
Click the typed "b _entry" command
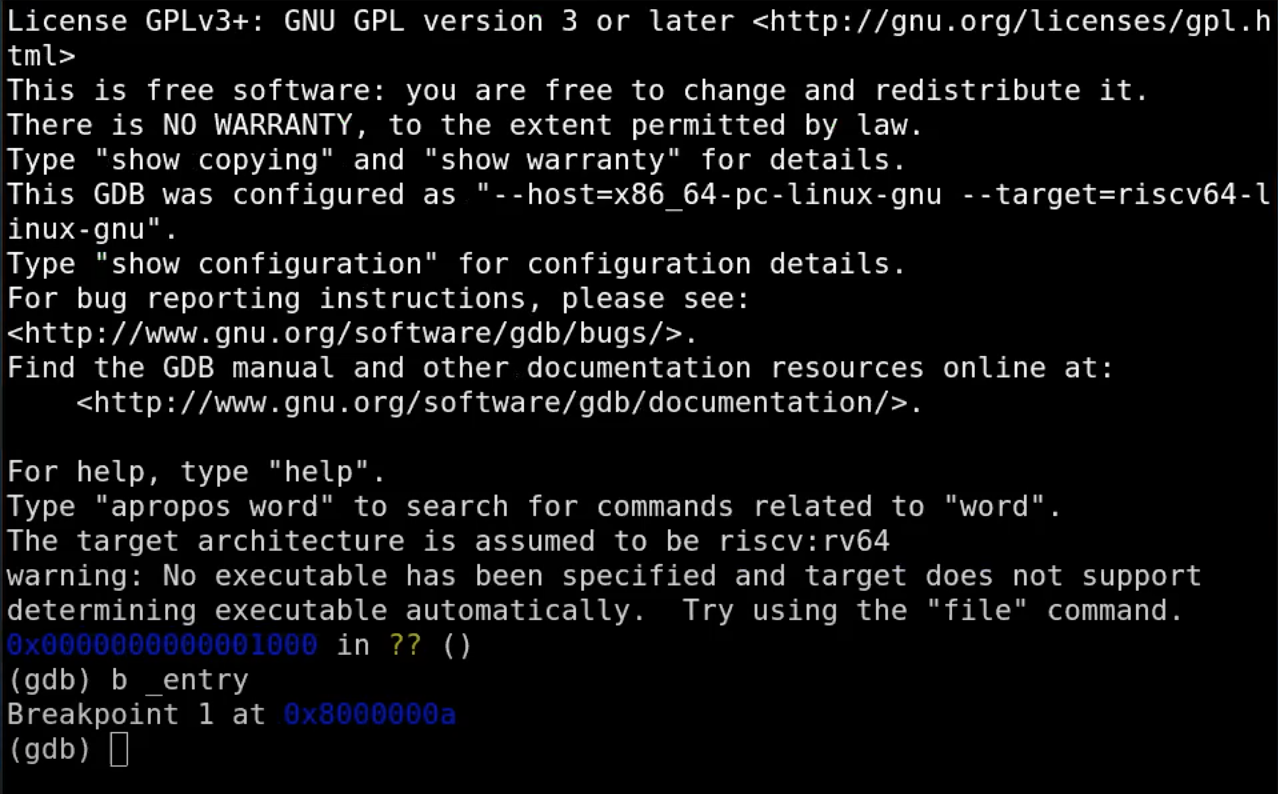[x=179, y=680]
